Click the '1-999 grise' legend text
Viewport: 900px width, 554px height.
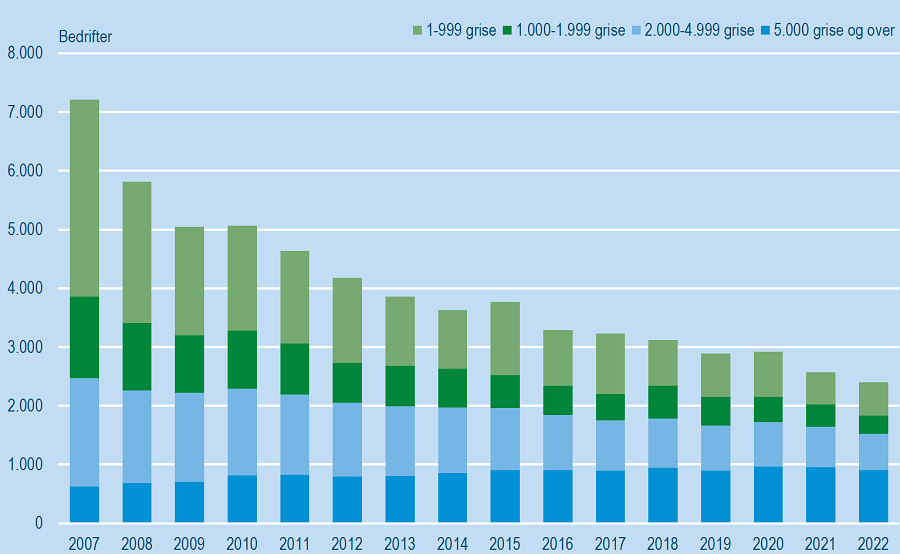point(461,31)
